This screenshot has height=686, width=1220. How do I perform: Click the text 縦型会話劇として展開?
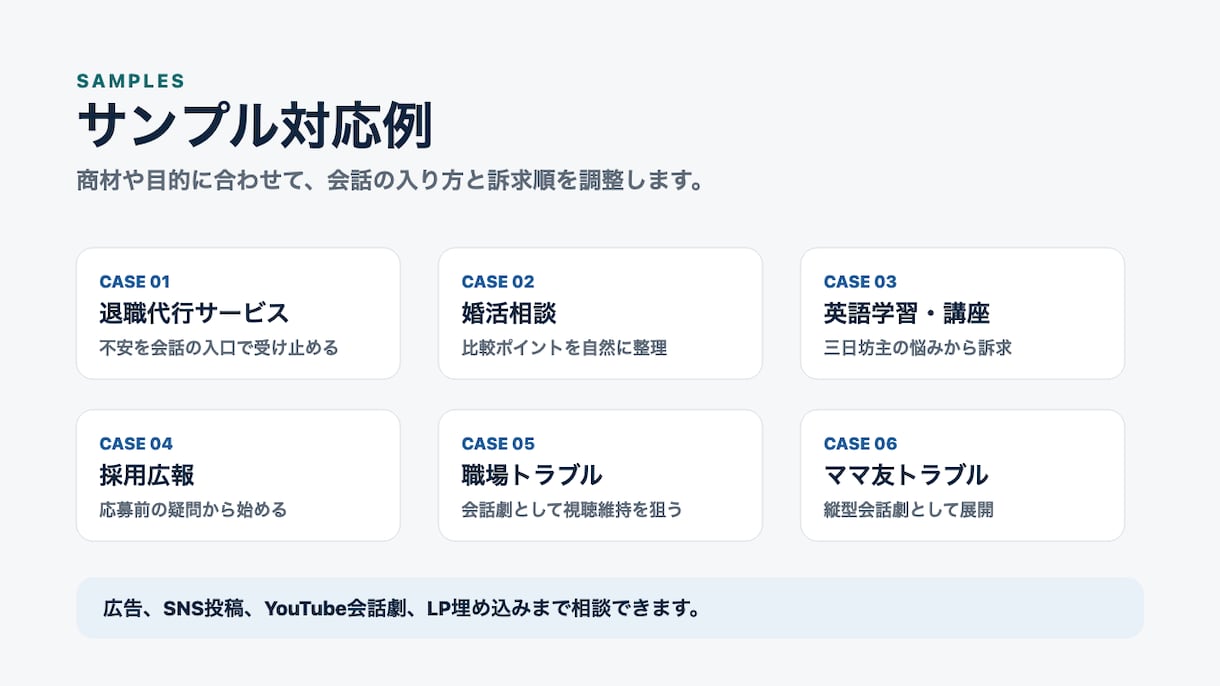click(908, 510)
